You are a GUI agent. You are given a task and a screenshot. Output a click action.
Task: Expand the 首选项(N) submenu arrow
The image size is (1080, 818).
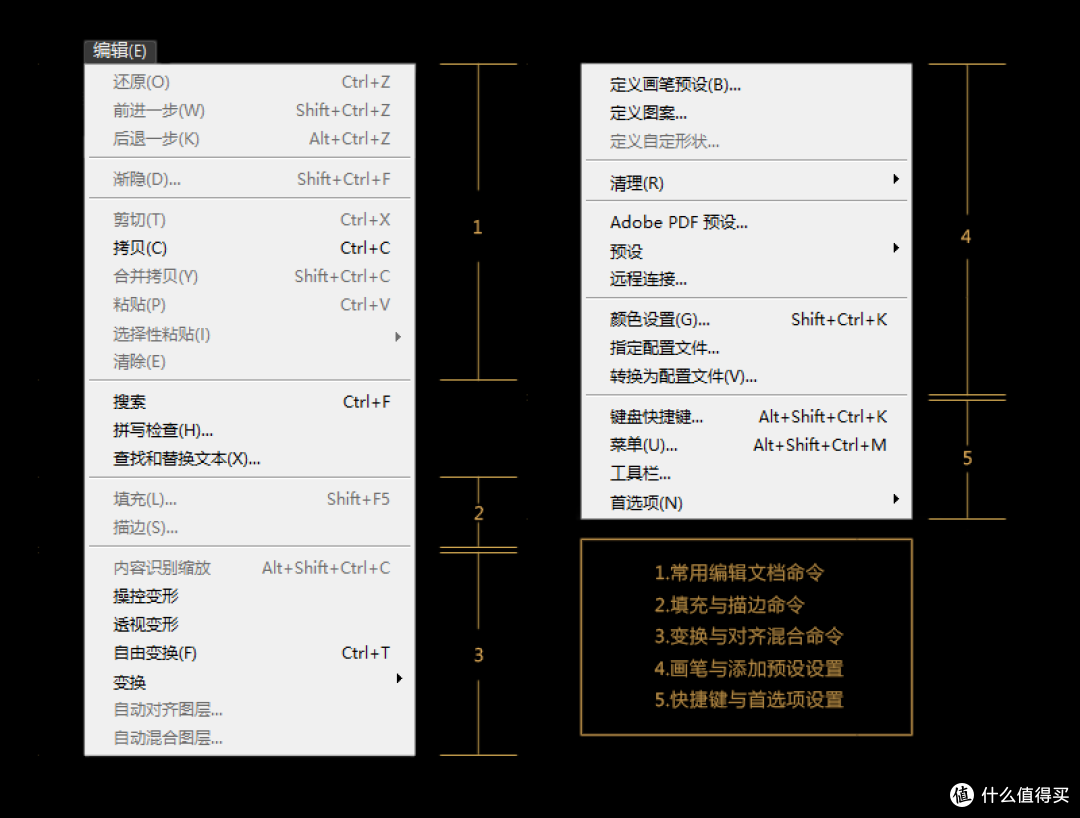(897, 502)
